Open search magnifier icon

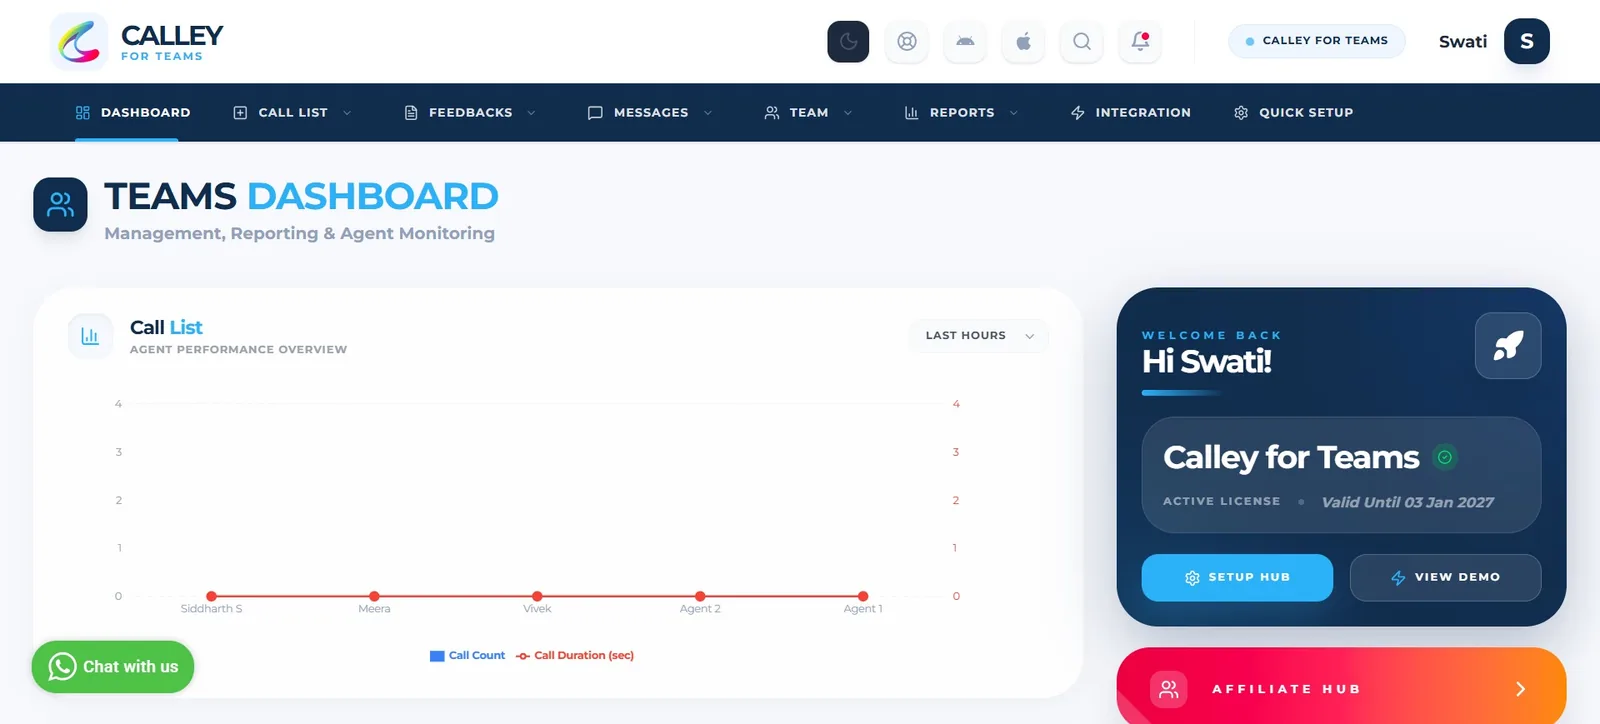point(1082,41)
